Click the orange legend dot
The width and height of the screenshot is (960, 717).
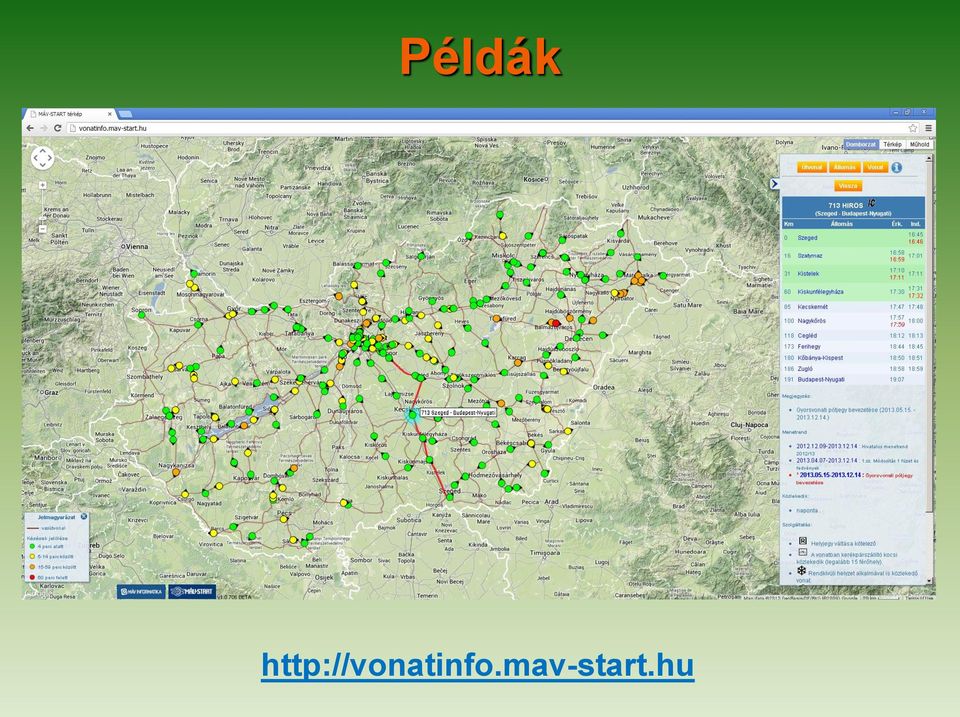coord(32,567)
